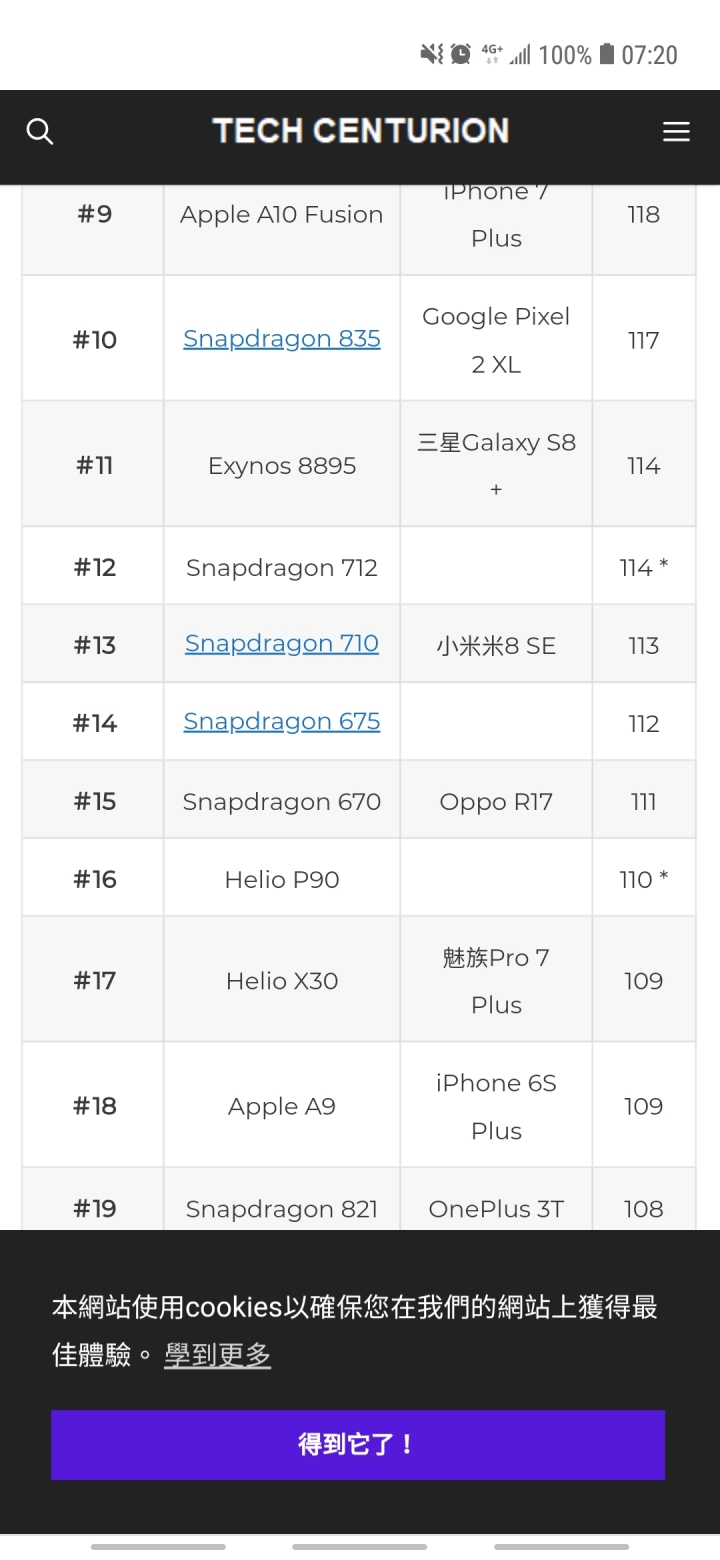
Task: Select the Apple A10 Fusion cell
Action: (282, 214)
